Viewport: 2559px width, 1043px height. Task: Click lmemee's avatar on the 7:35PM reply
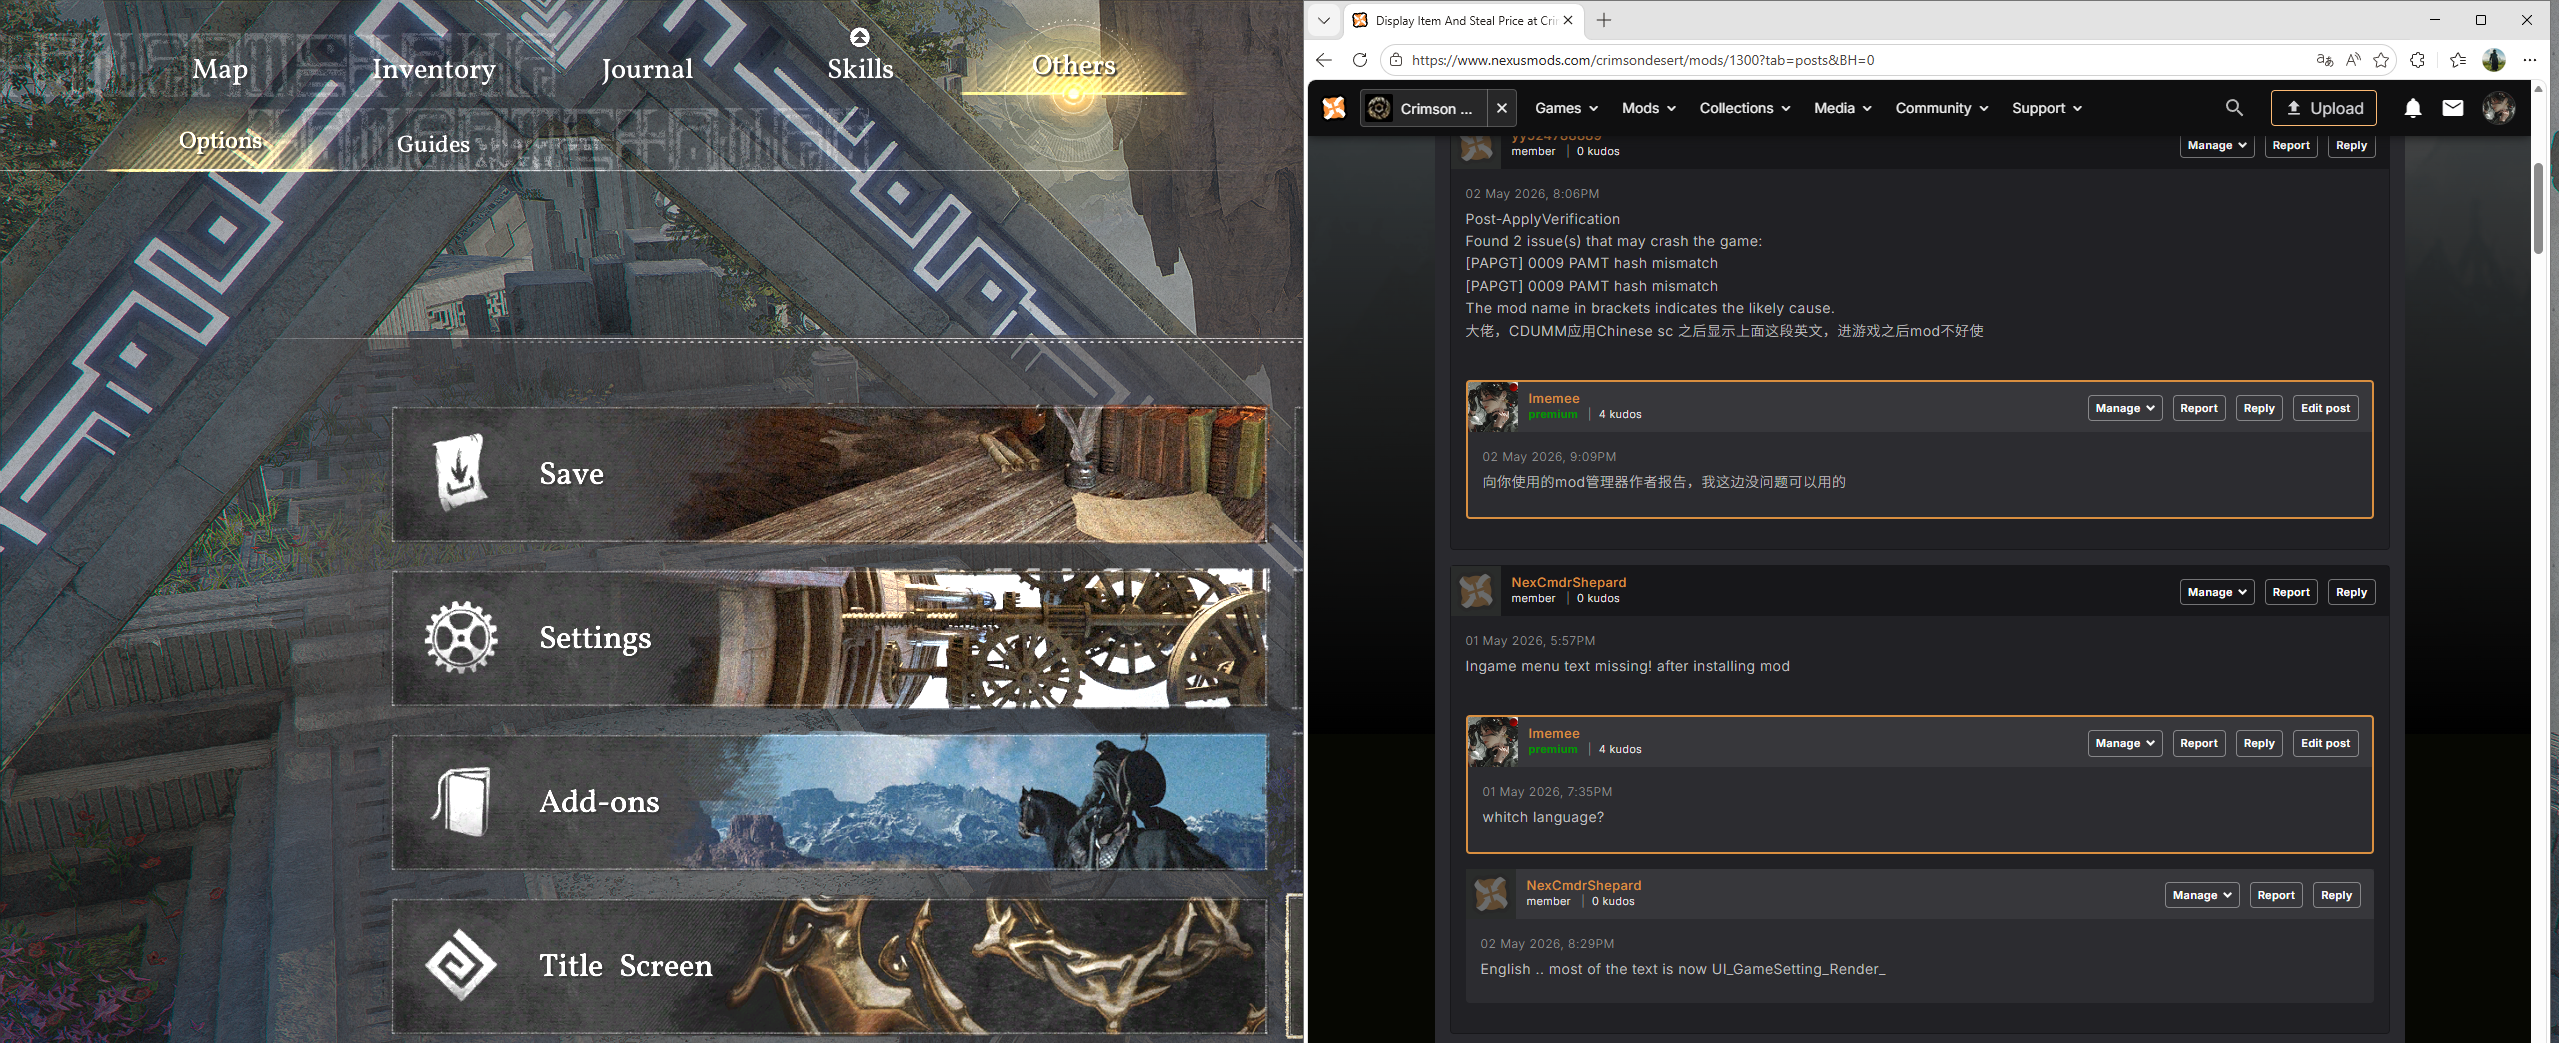pos(1492,742)
